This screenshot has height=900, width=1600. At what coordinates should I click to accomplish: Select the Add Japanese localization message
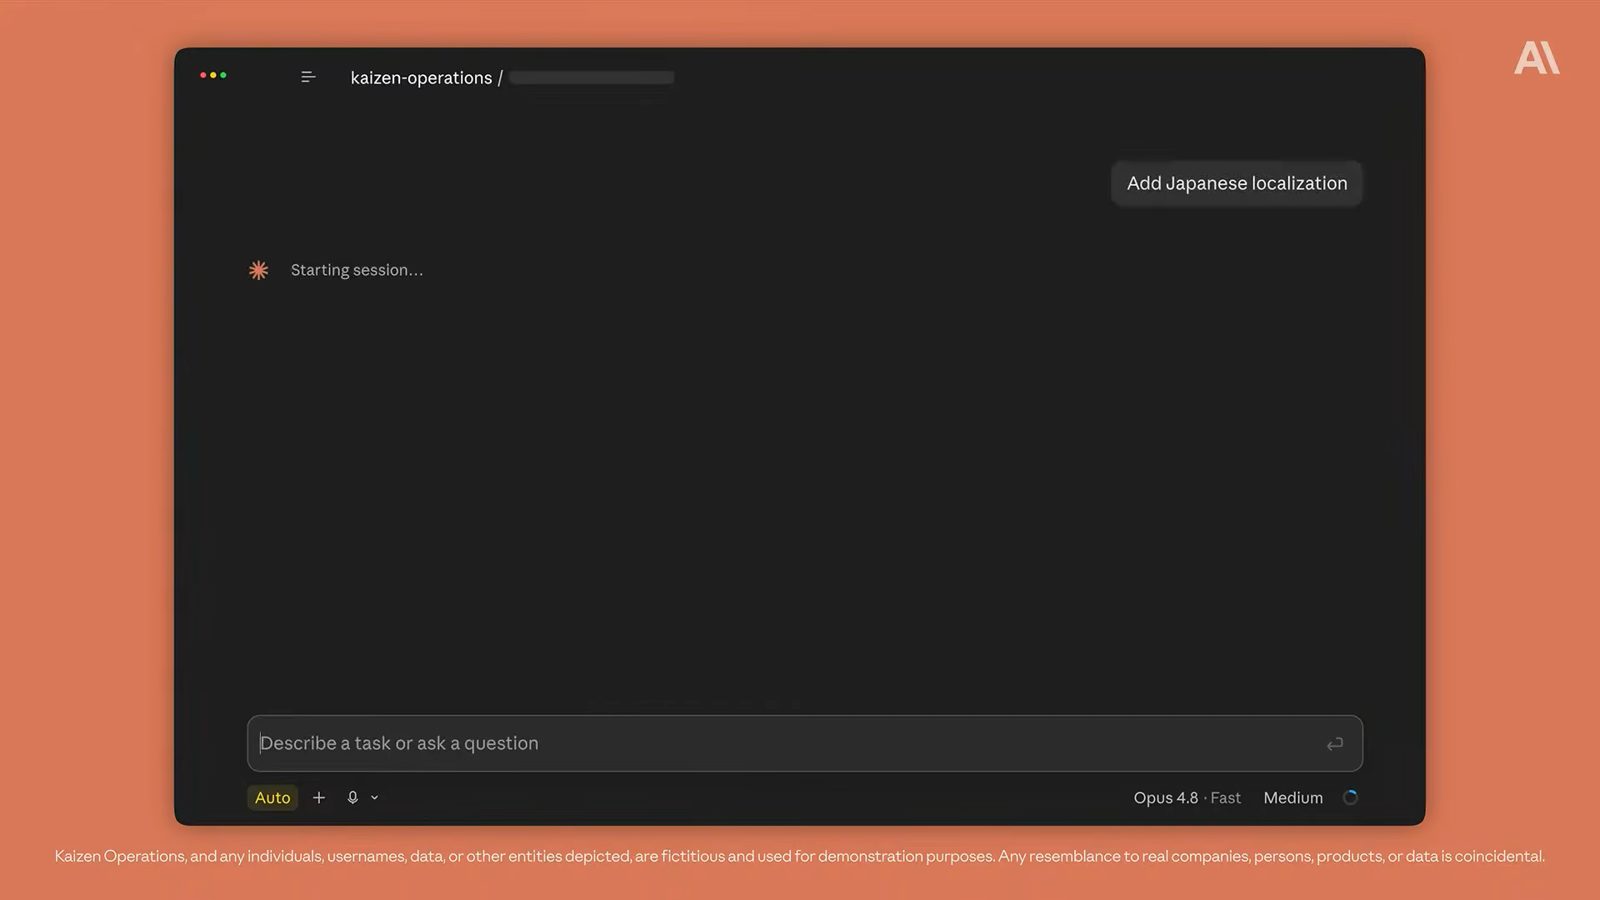1237,183
